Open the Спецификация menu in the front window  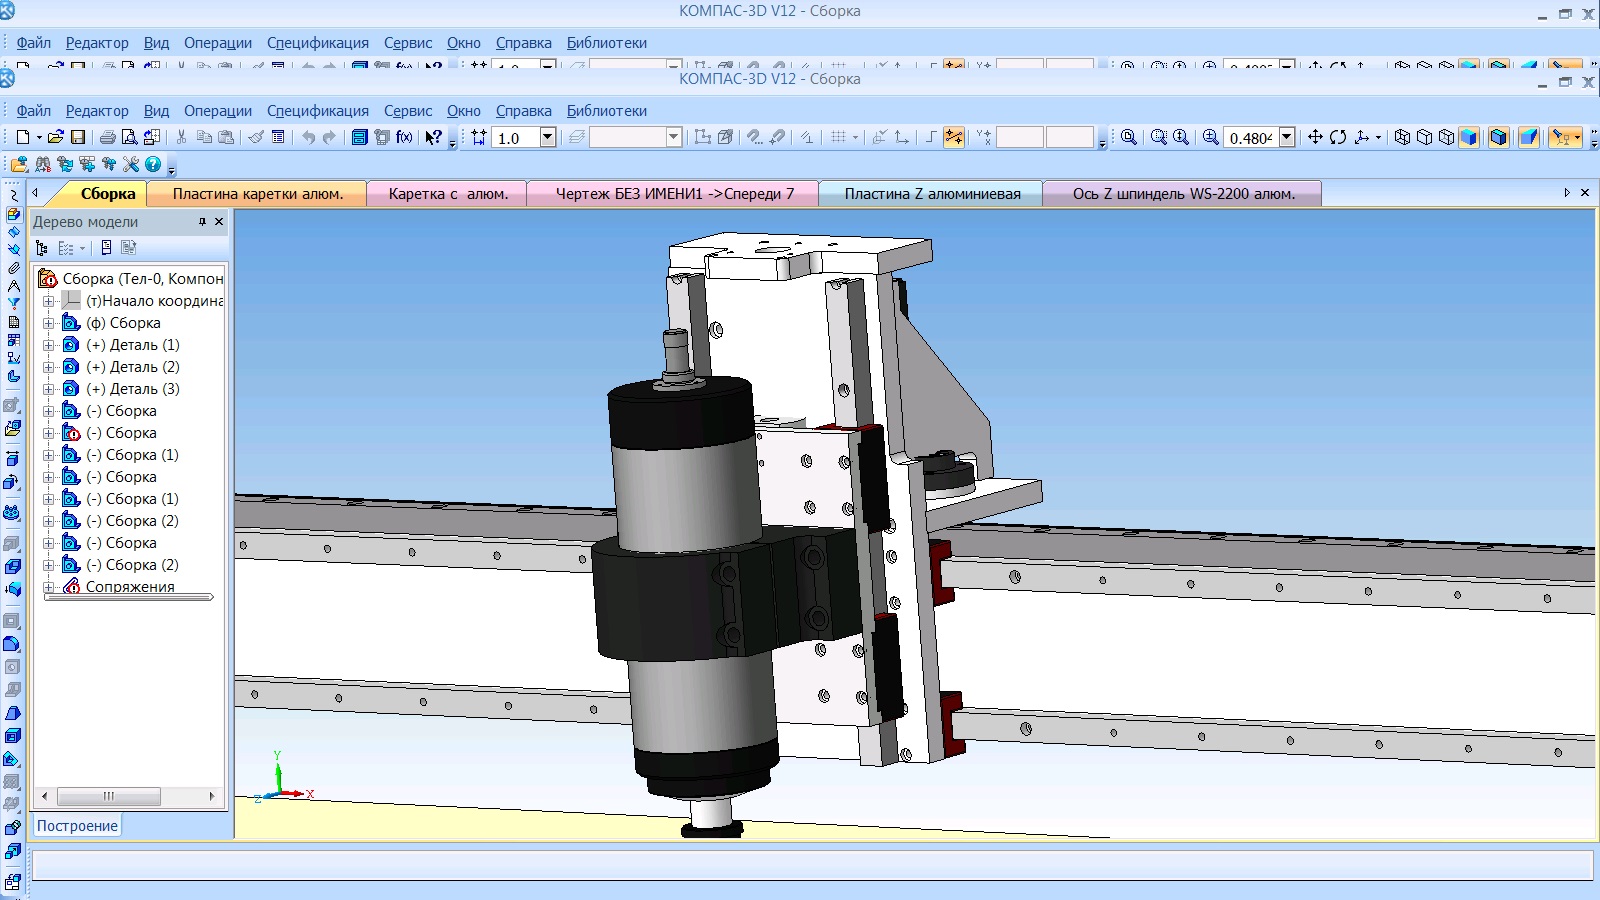pos(318,111)
